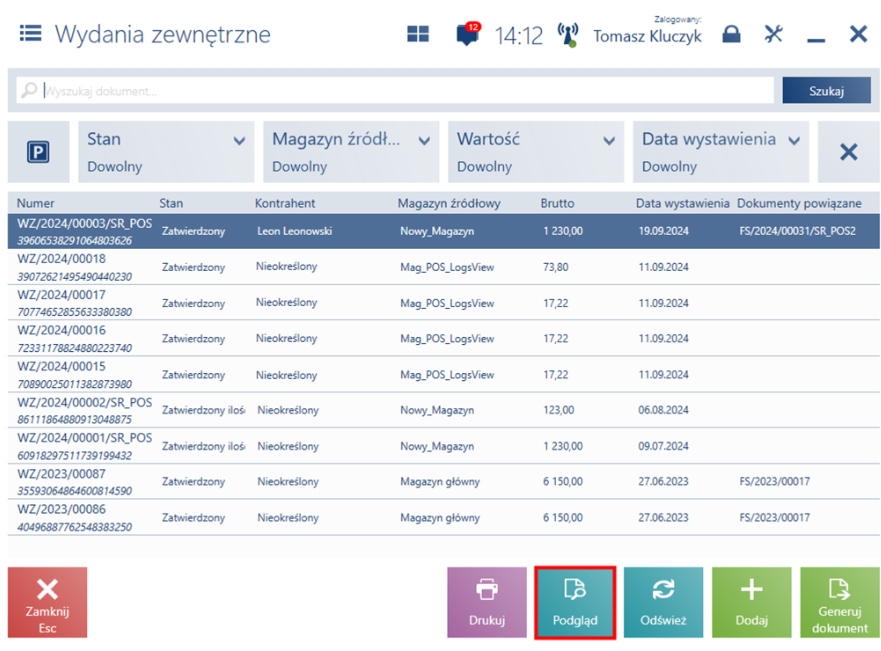Image resolution: width=881 pixels, height=651 pixels.
Task: Open the tools settings icon
Action: (x=773, y=34)
